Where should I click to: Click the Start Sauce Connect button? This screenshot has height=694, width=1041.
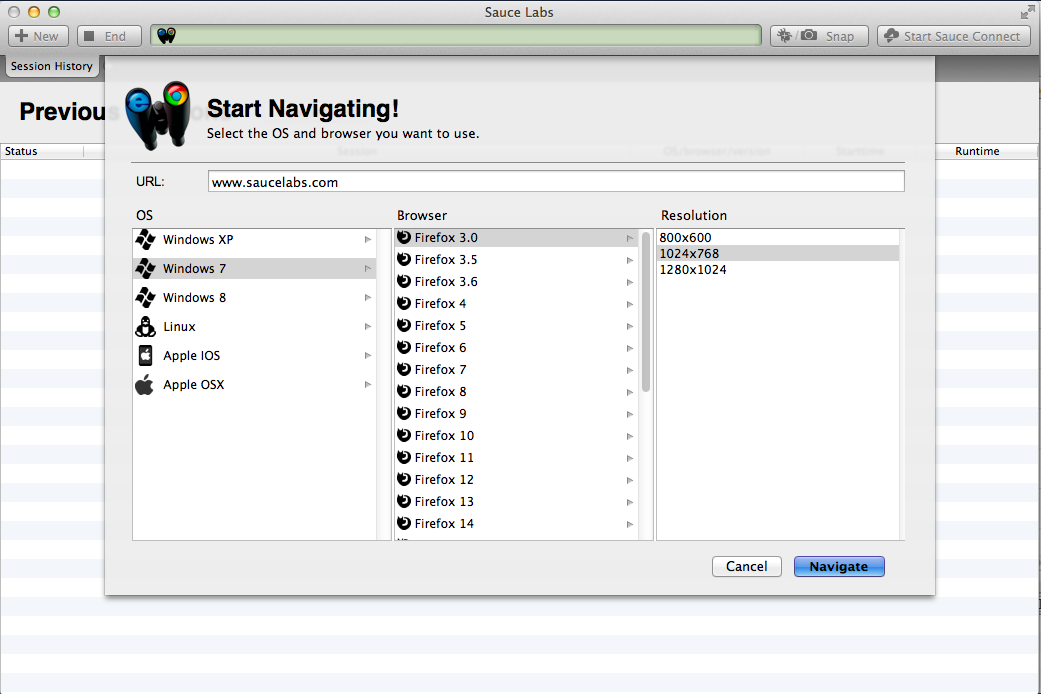953,36
